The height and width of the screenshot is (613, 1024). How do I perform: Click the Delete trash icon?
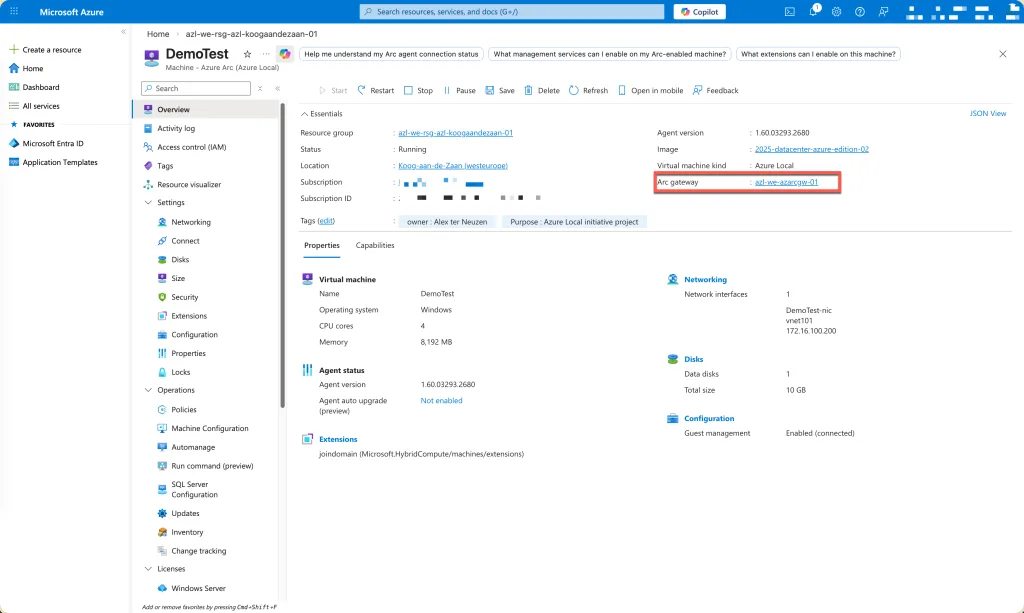click(x=530, y=90)
